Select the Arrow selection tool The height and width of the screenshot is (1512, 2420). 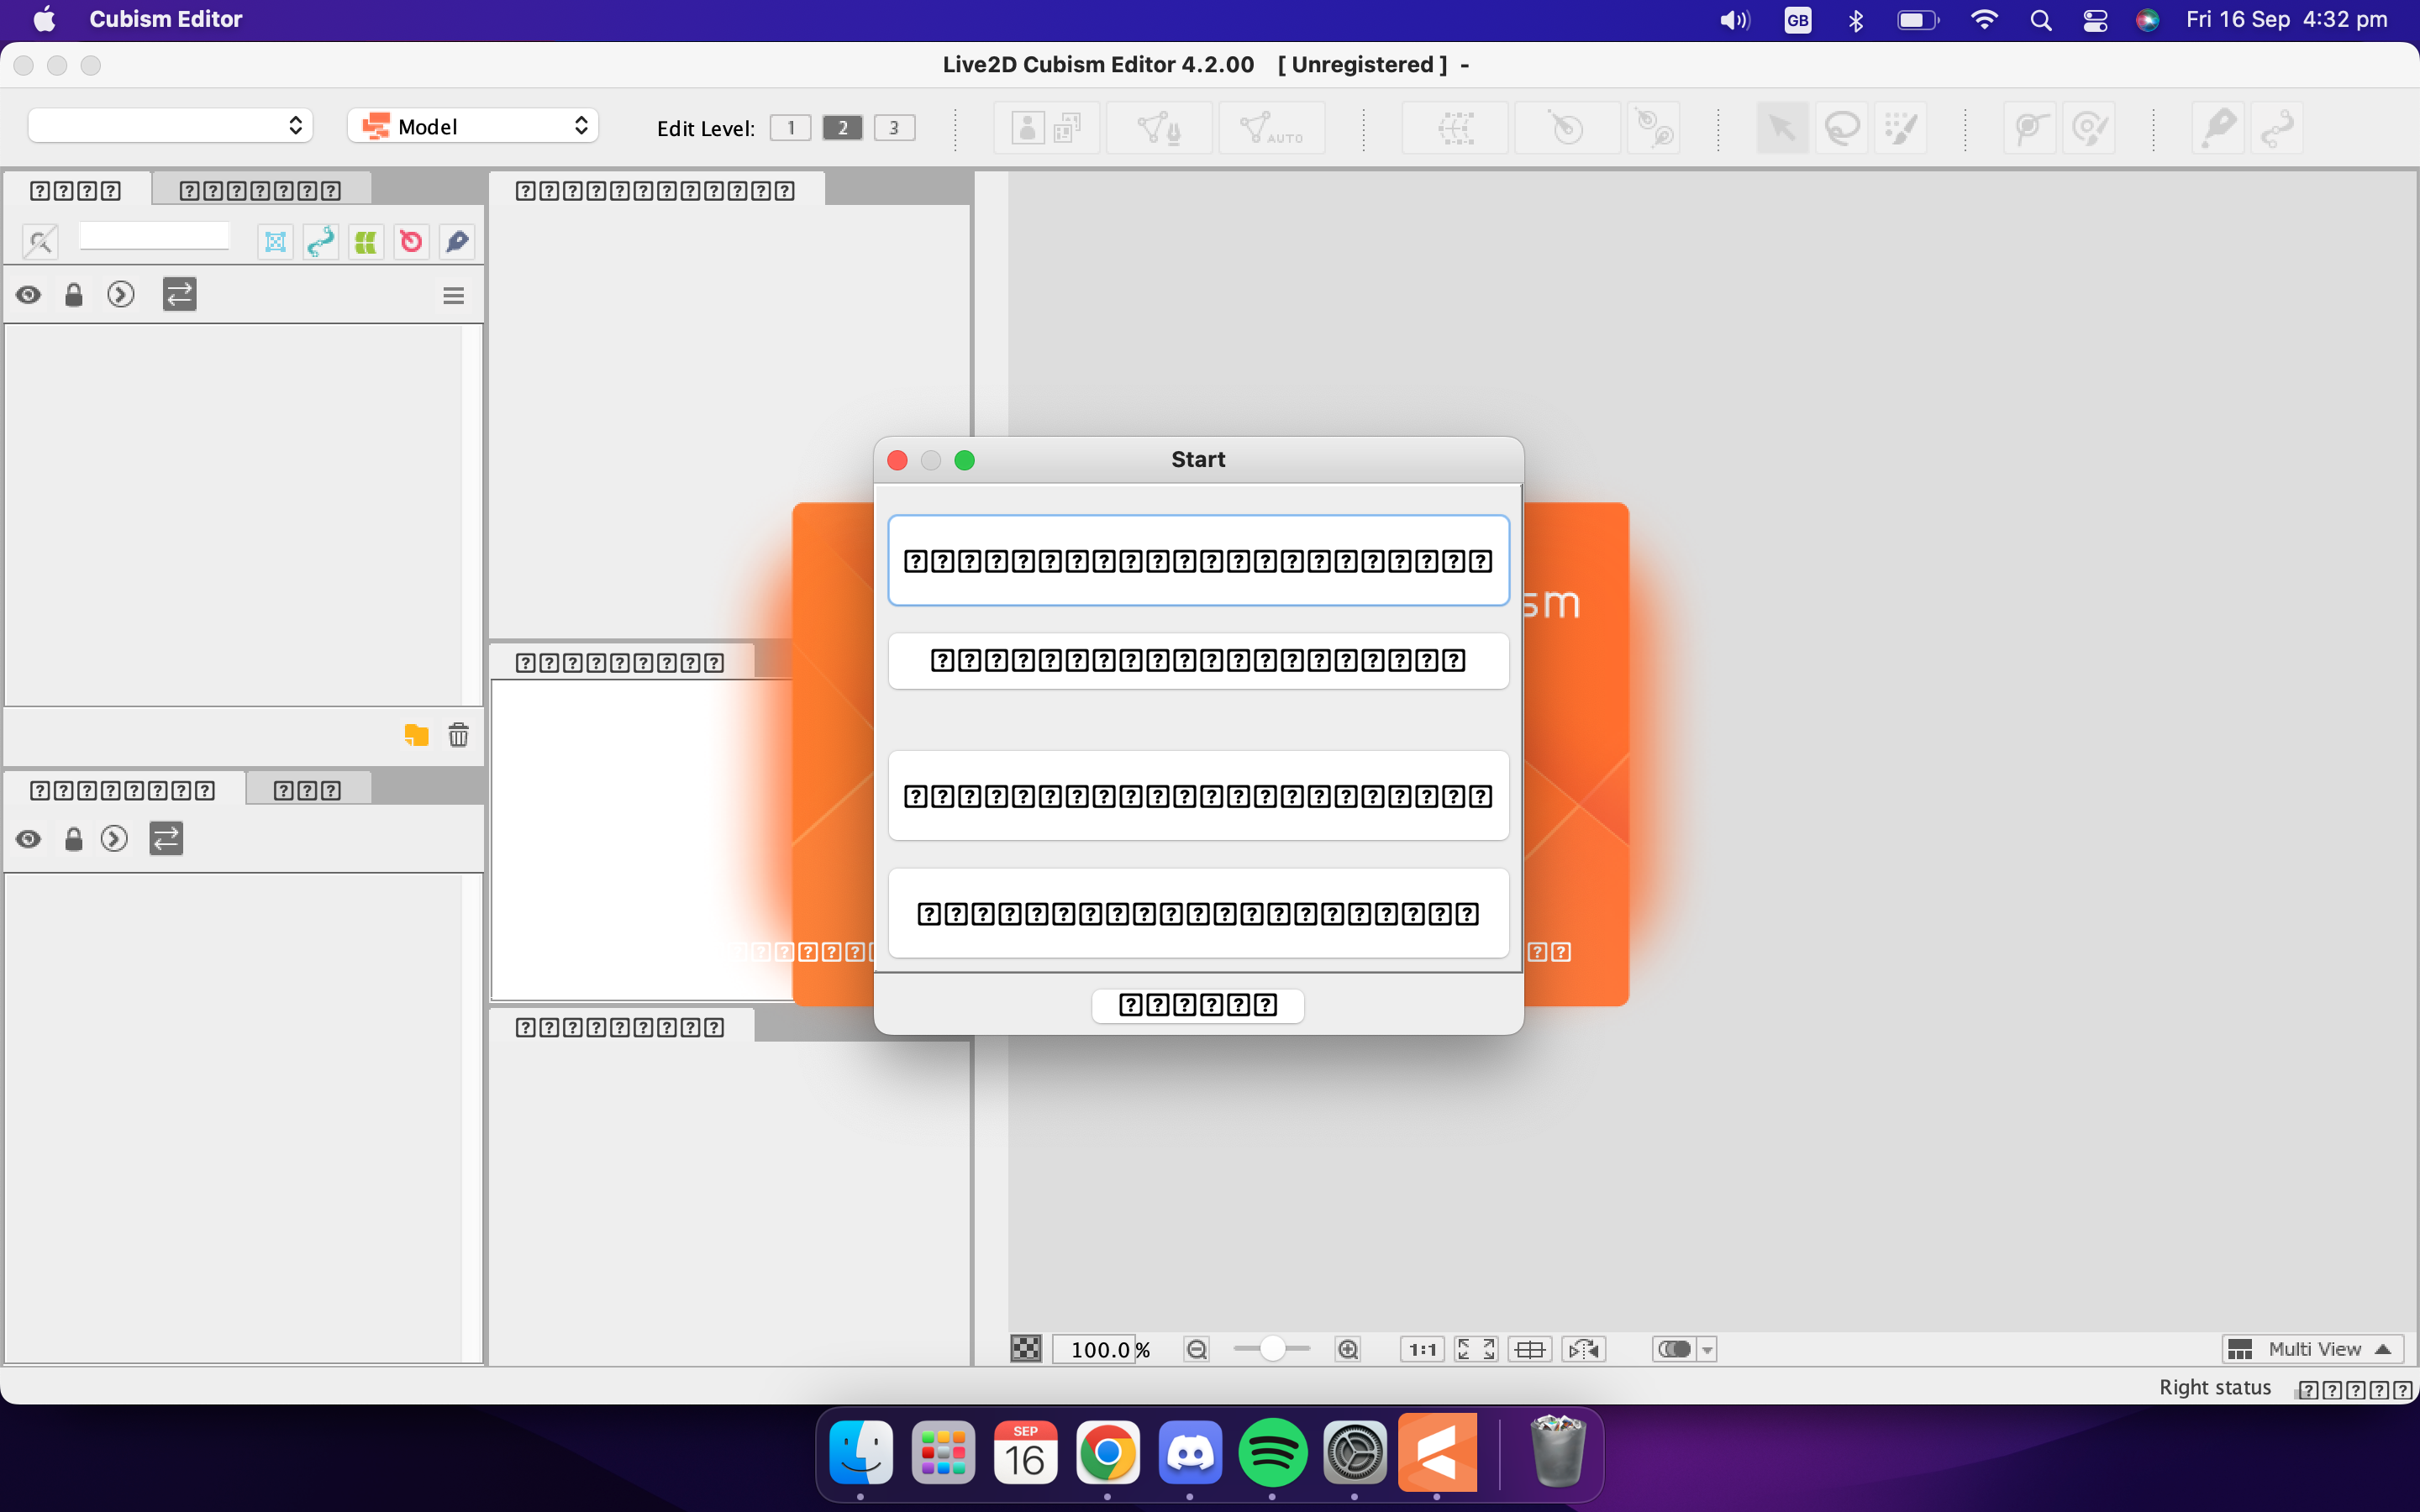tap(1782, 128)
